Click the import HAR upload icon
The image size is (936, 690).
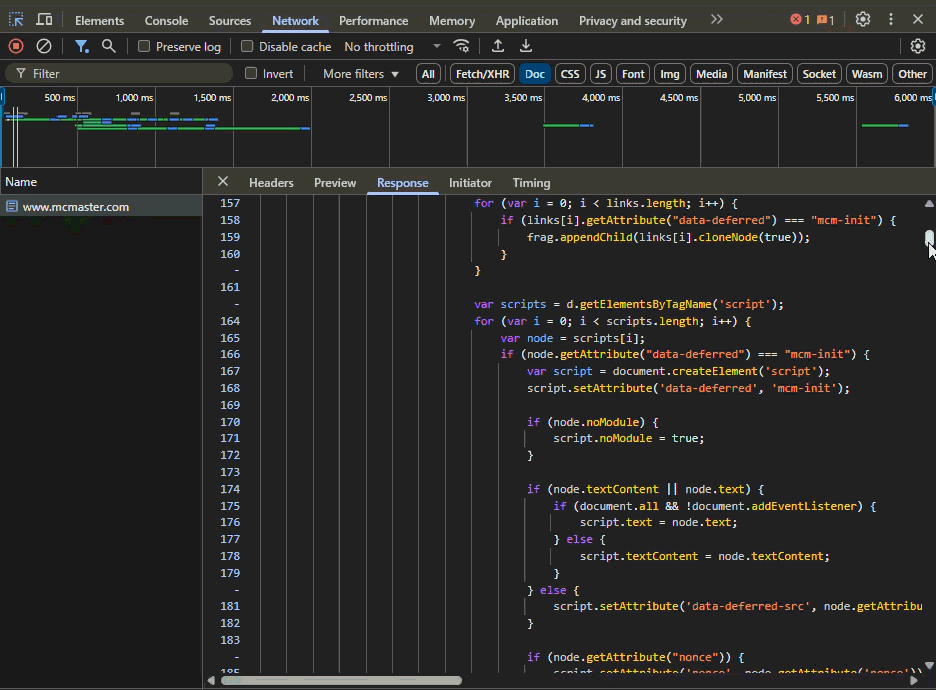(498, 46)
